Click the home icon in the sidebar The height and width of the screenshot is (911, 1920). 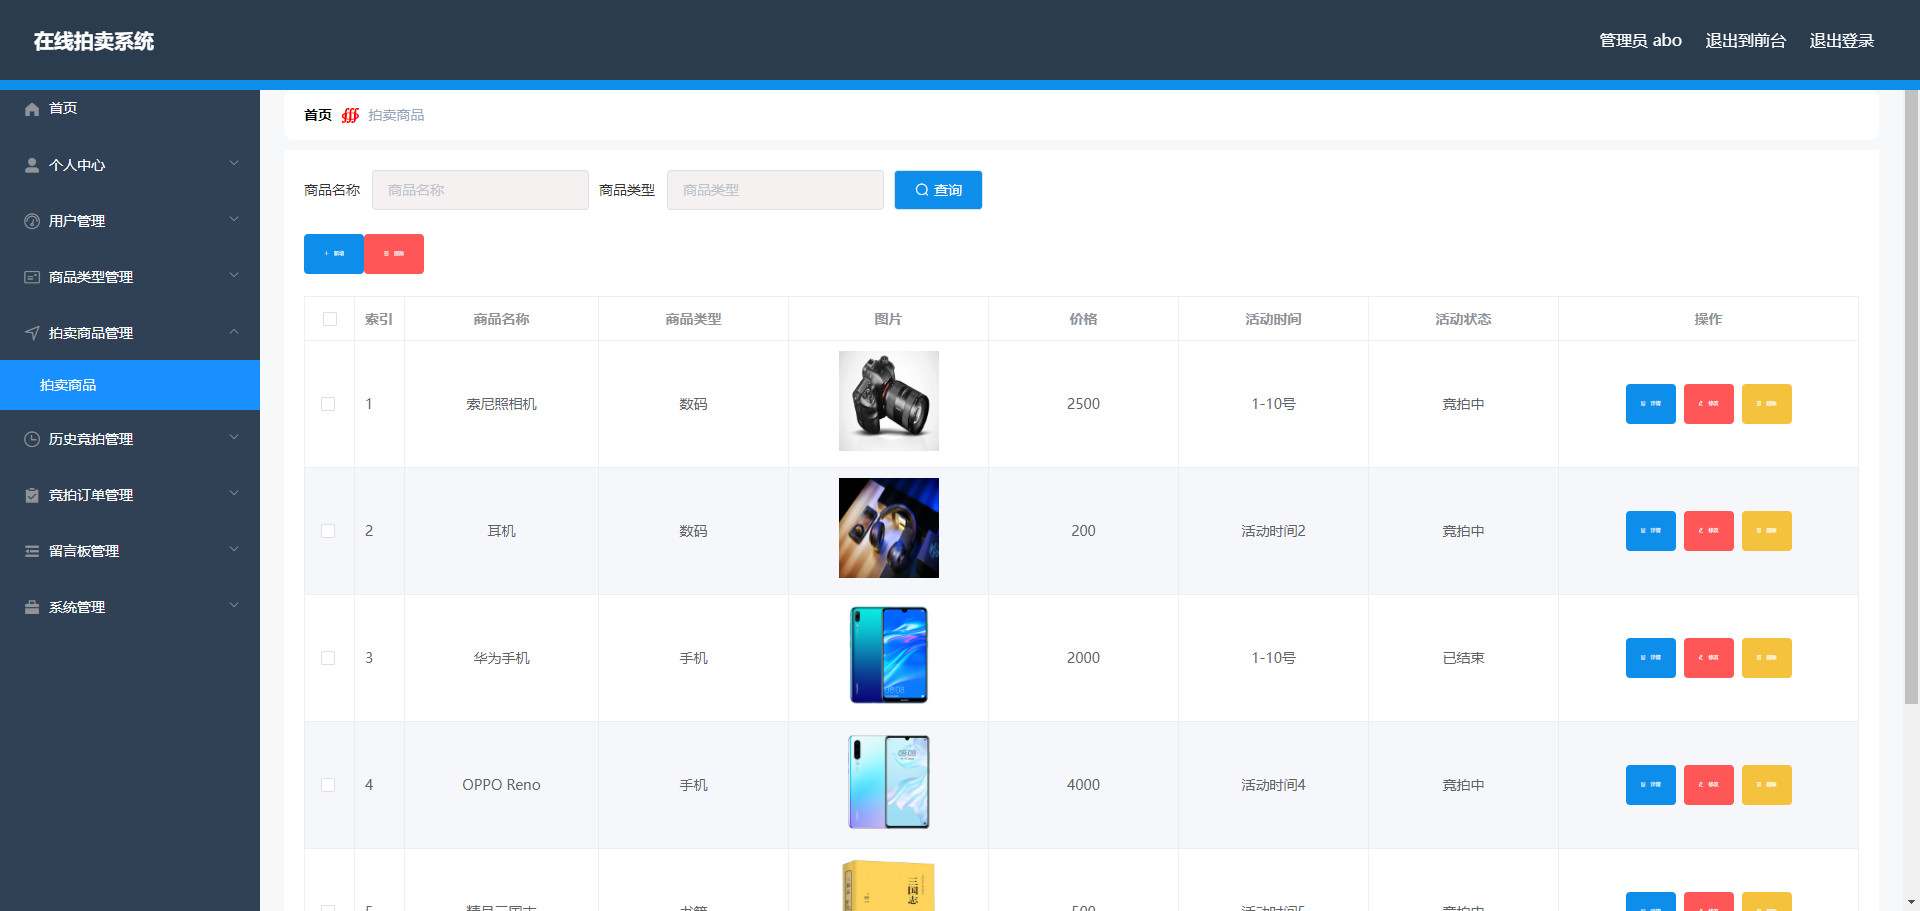click(x=32, y=109)
